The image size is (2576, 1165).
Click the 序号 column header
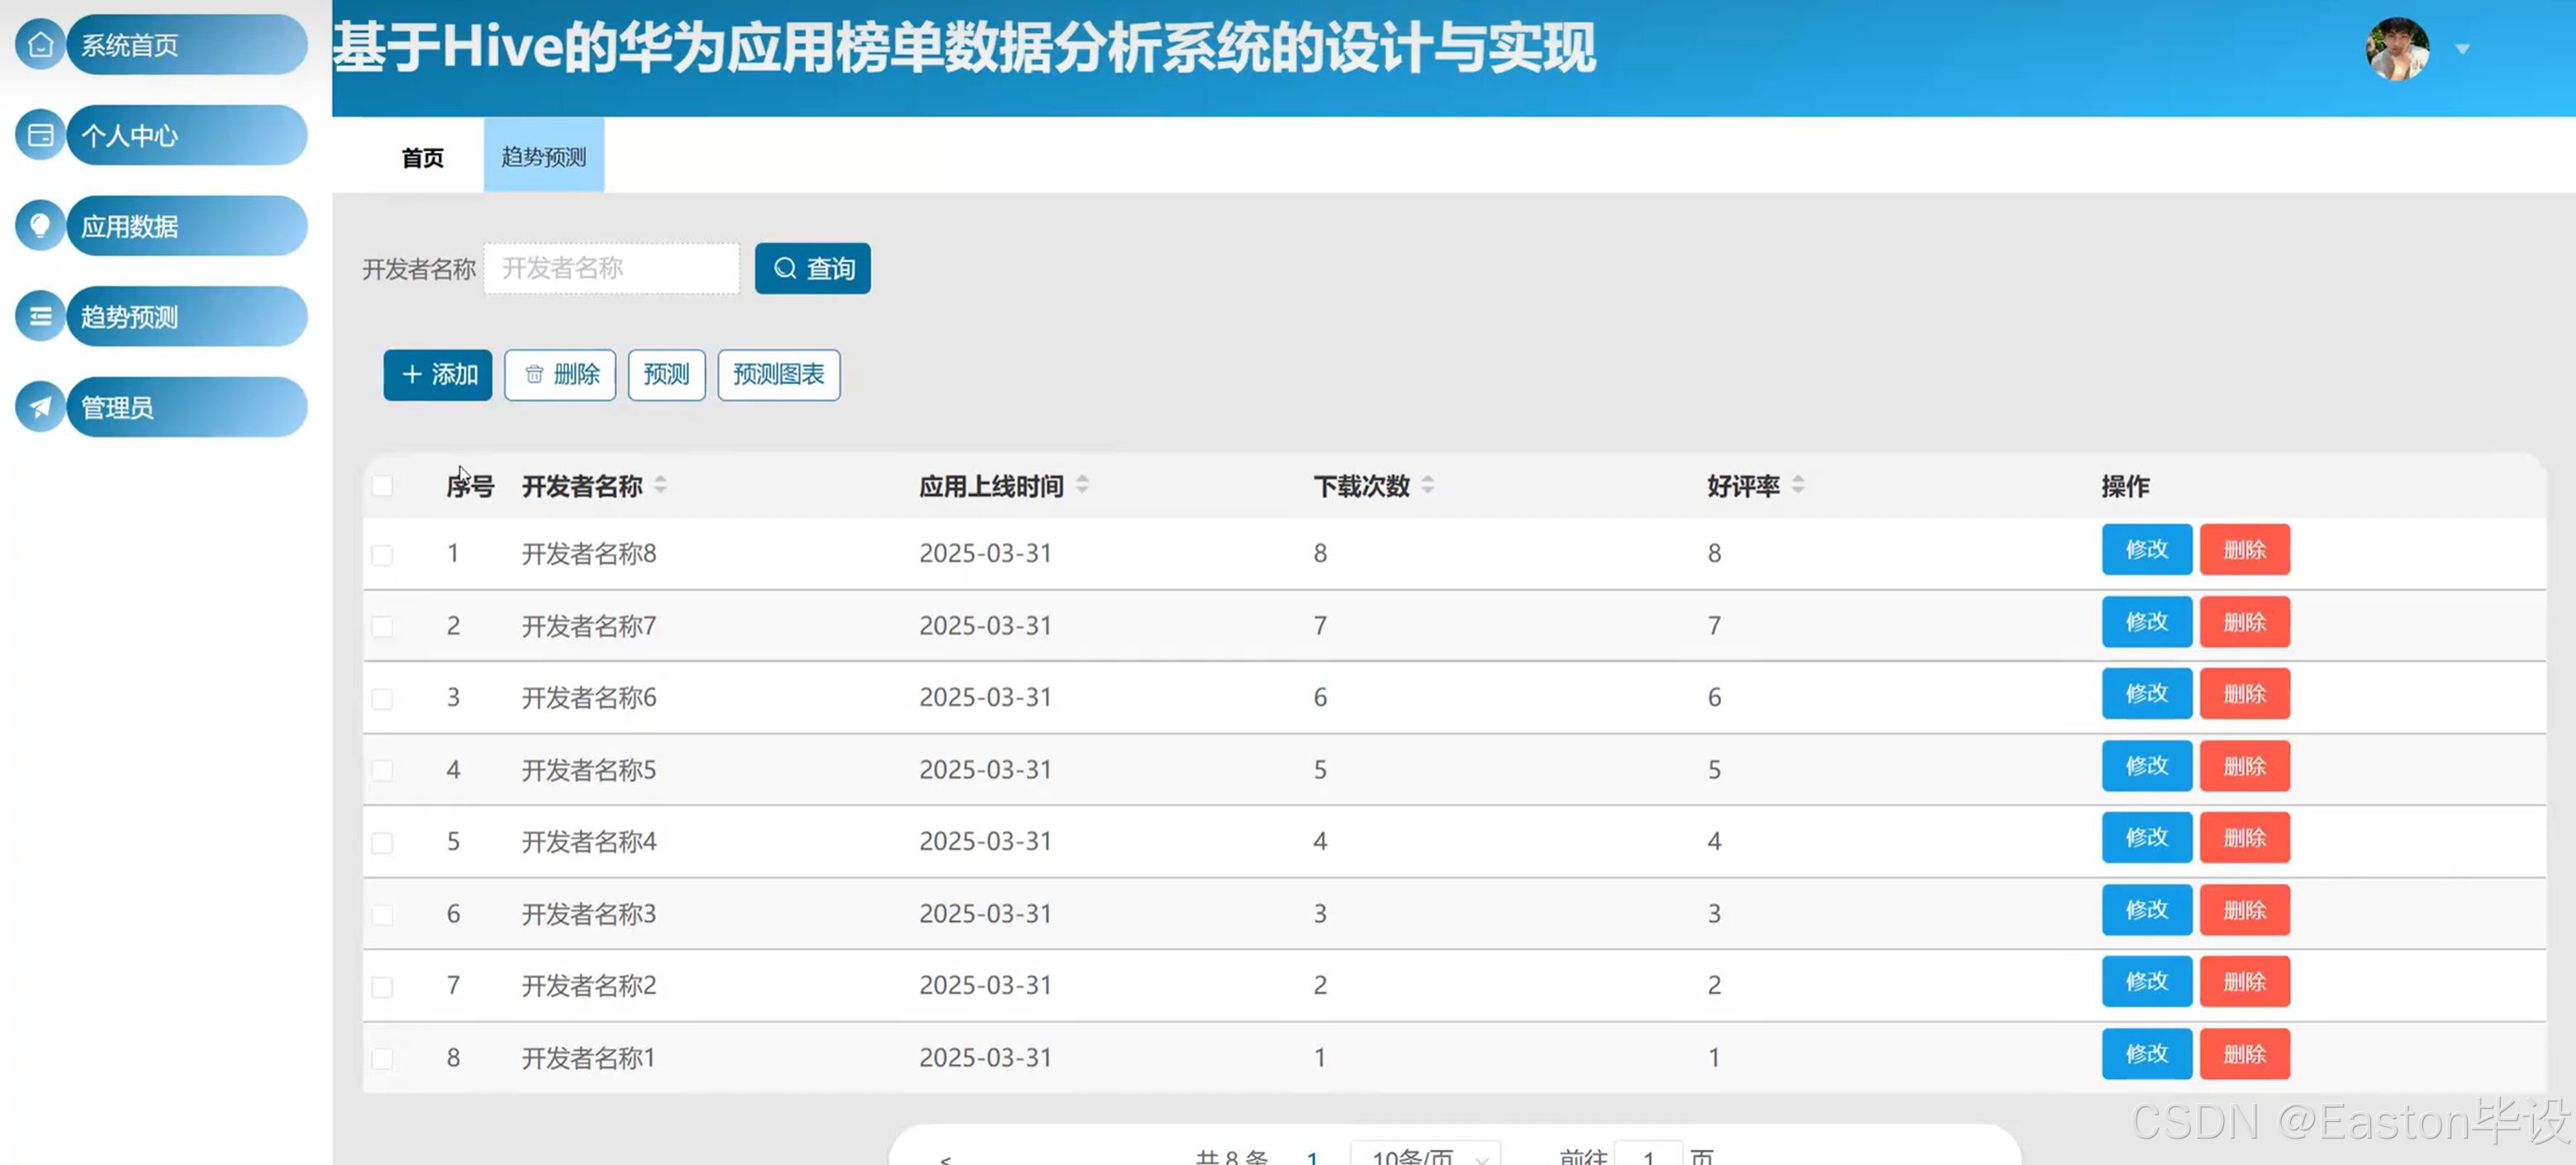point(470,486)
